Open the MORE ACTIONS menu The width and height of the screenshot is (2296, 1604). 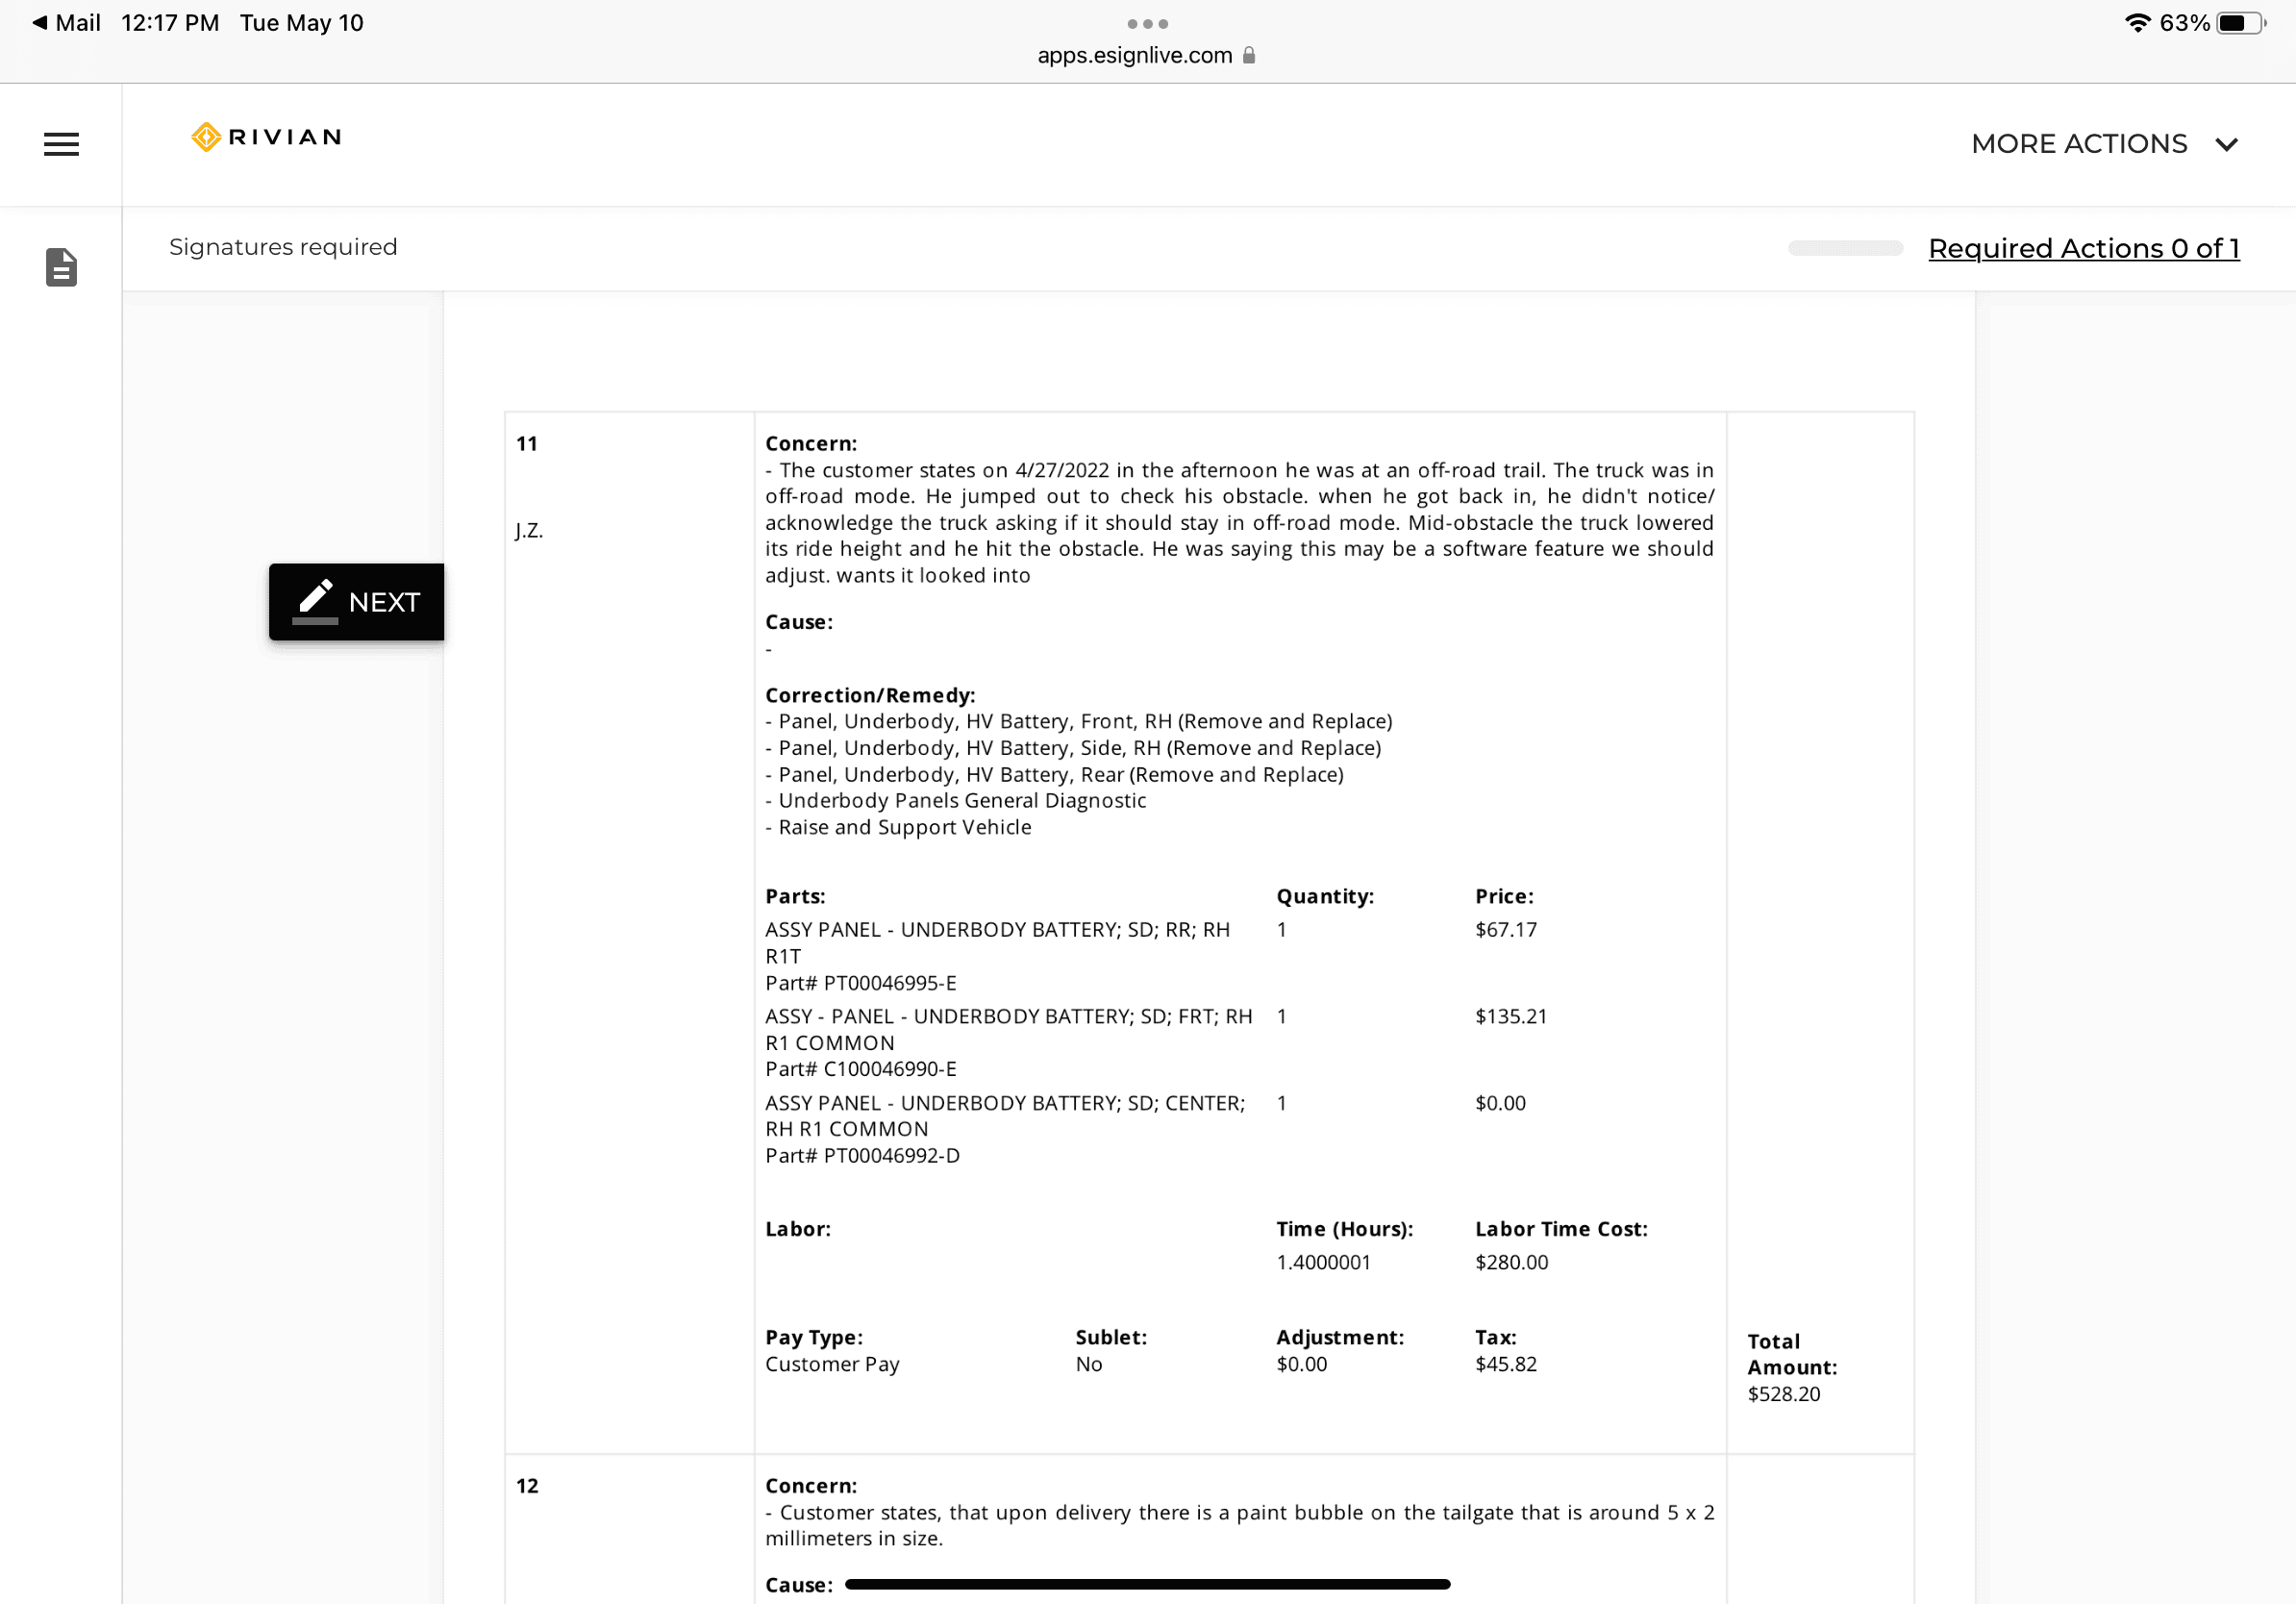[2104, 144]
